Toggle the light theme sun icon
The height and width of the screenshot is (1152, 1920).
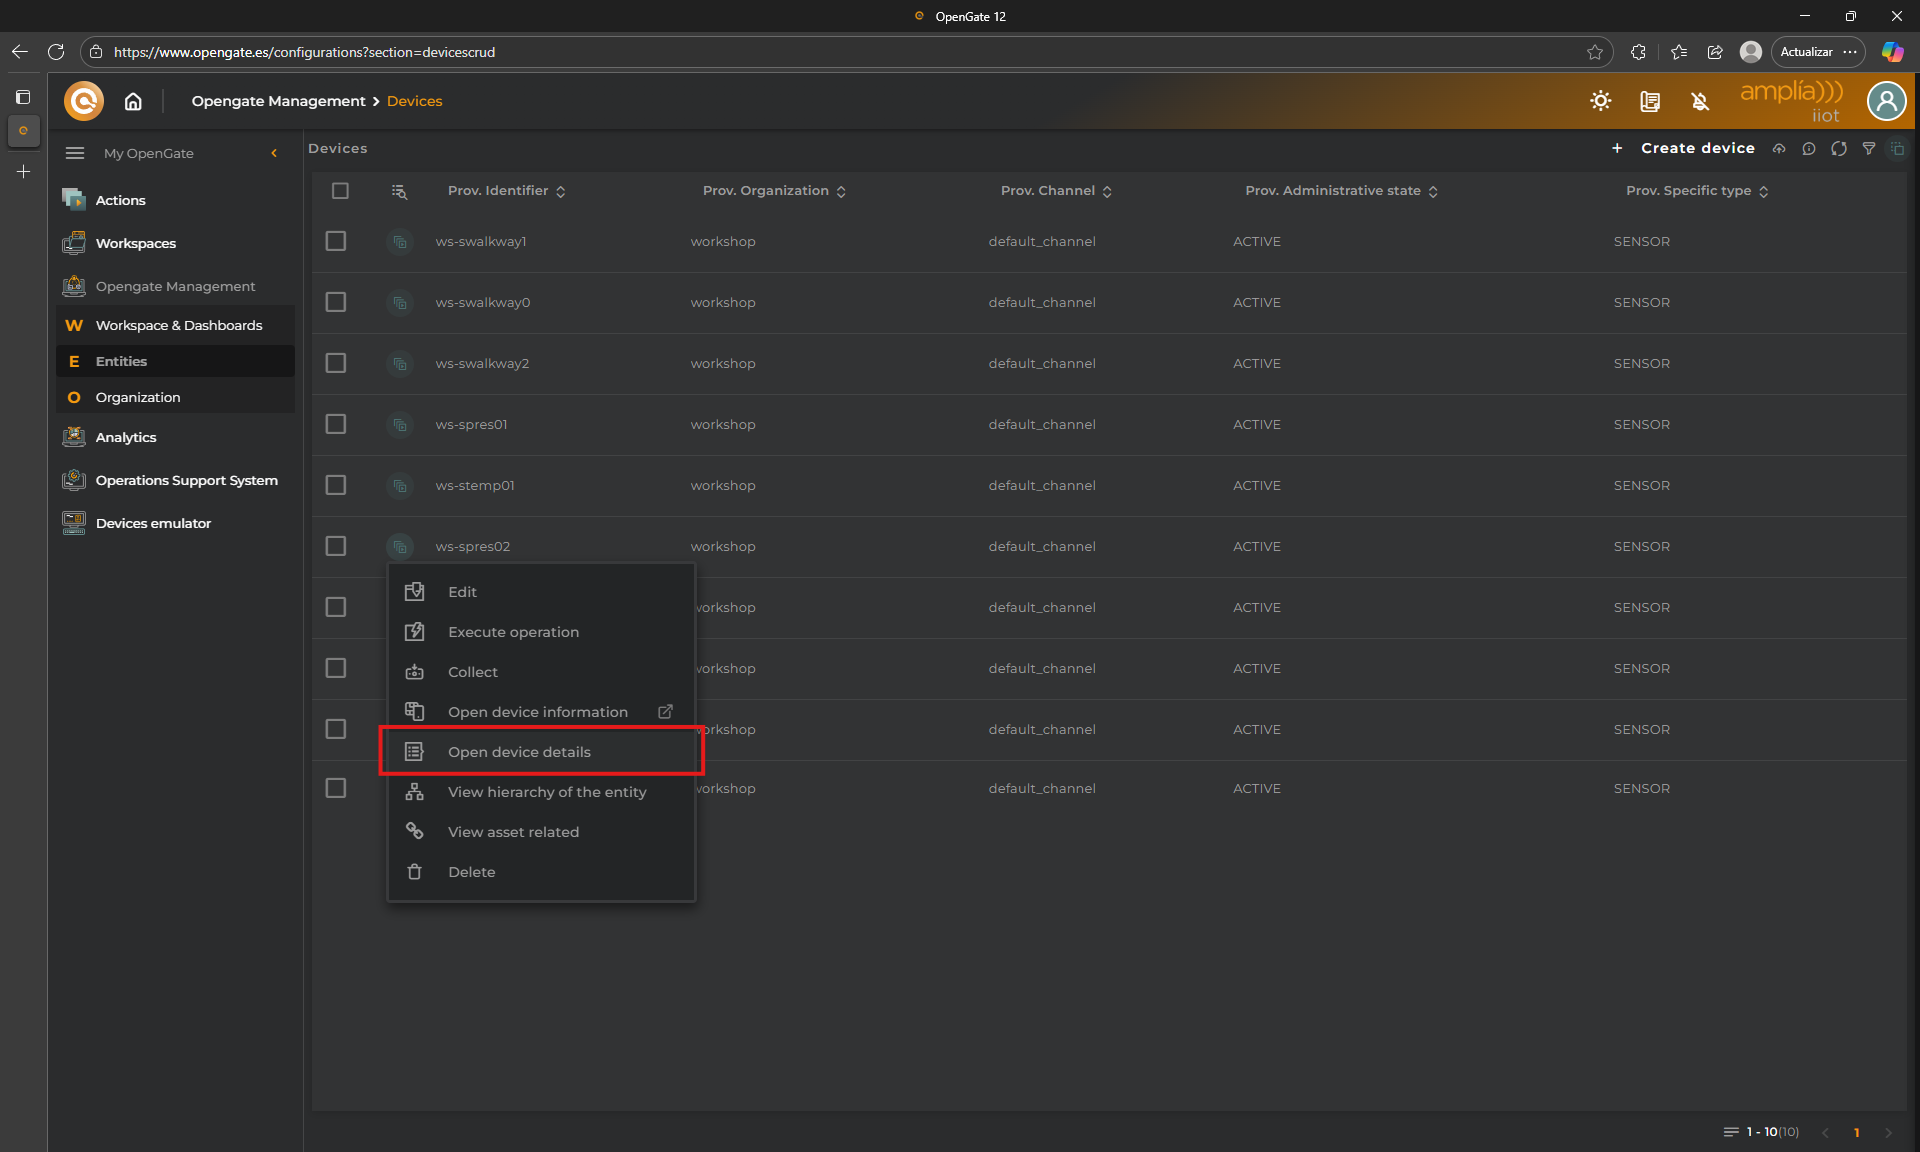1601,101
